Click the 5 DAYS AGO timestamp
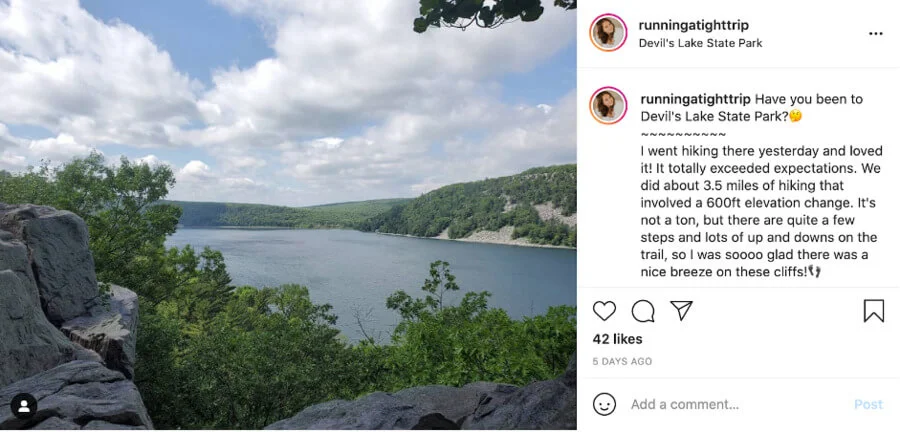Image resolution: width=900 pixels, height=432 pixels. 622,361
